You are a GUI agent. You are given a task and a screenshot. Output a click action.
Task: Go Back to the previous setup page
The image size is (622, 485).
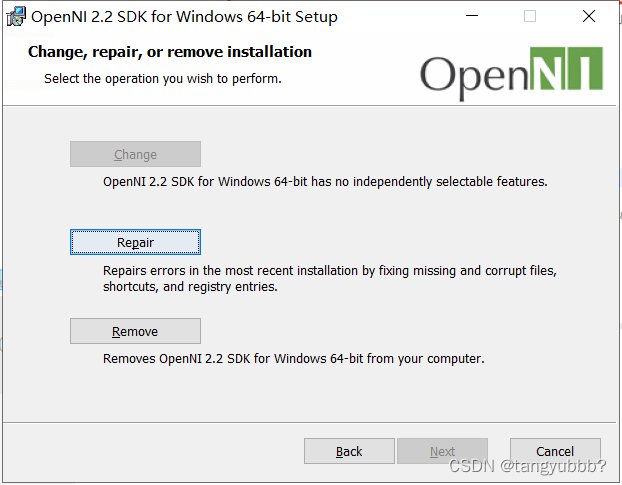tap(349, 451)
